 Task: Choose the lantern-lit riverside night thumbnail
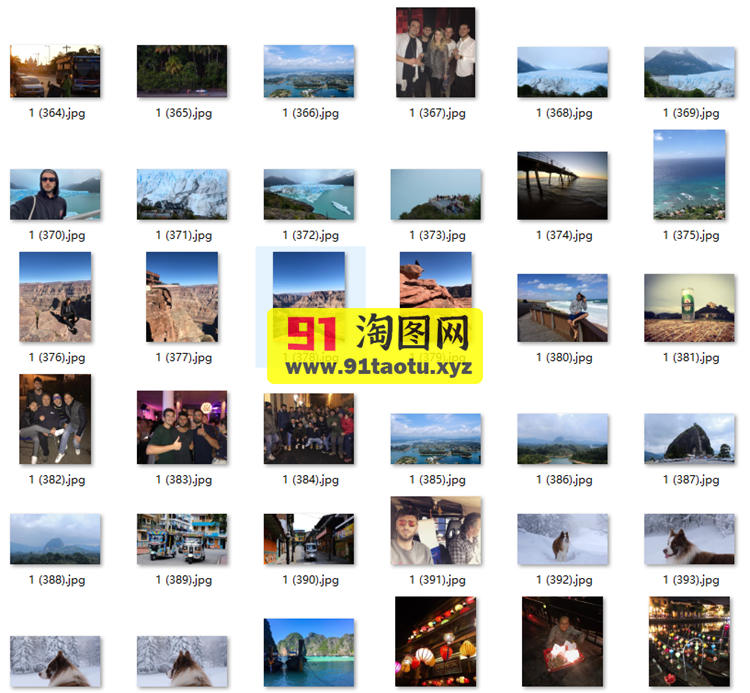(689, 641)
